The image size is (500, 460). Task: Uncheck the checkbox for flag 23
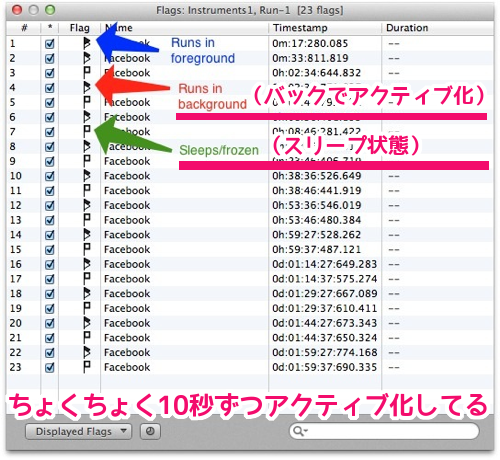pos(50,367)
